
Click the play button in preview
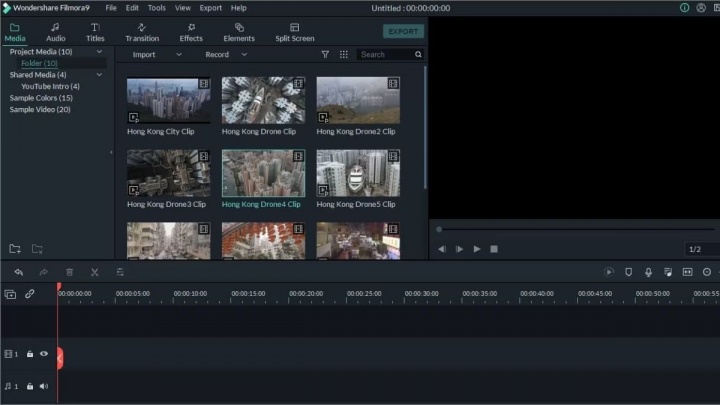click(477, 249)
